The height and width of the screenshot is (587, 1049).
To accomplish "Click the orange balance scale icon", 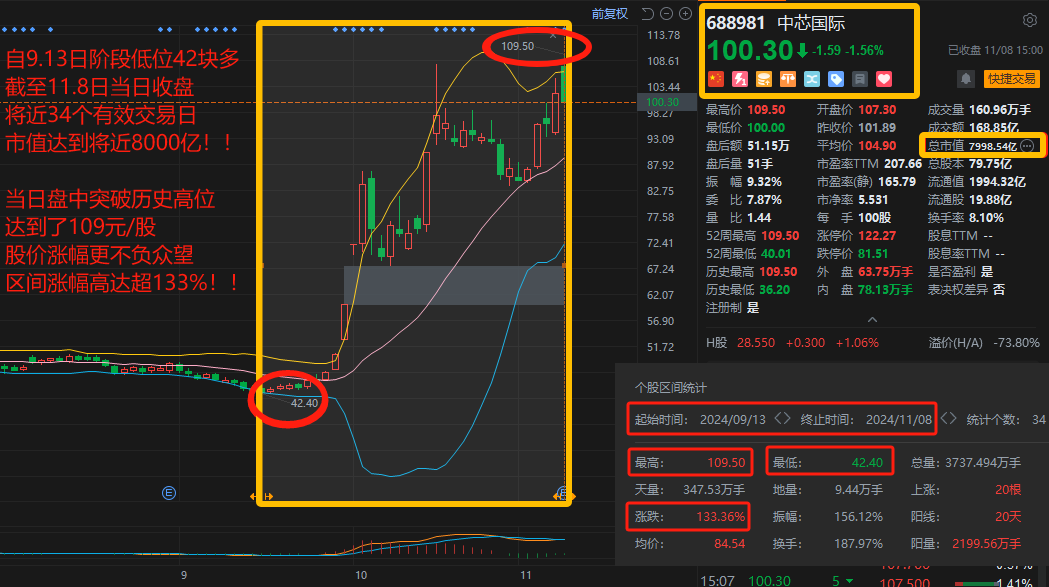I will coord(787,79).
